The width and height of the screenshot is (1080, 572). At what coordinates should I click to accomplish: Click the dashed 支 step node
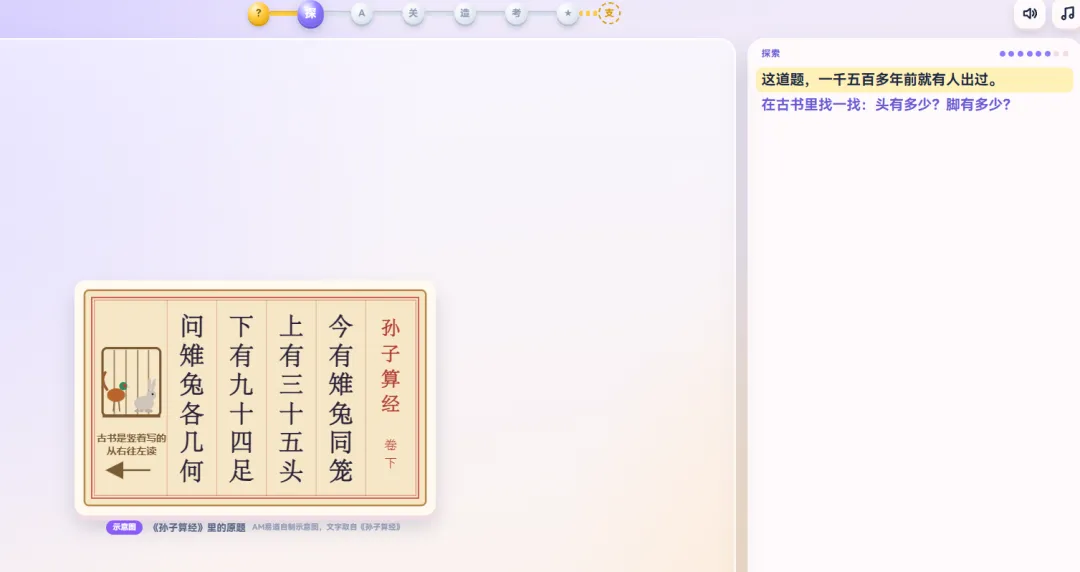pyautogui.click(x=609, y=13)
